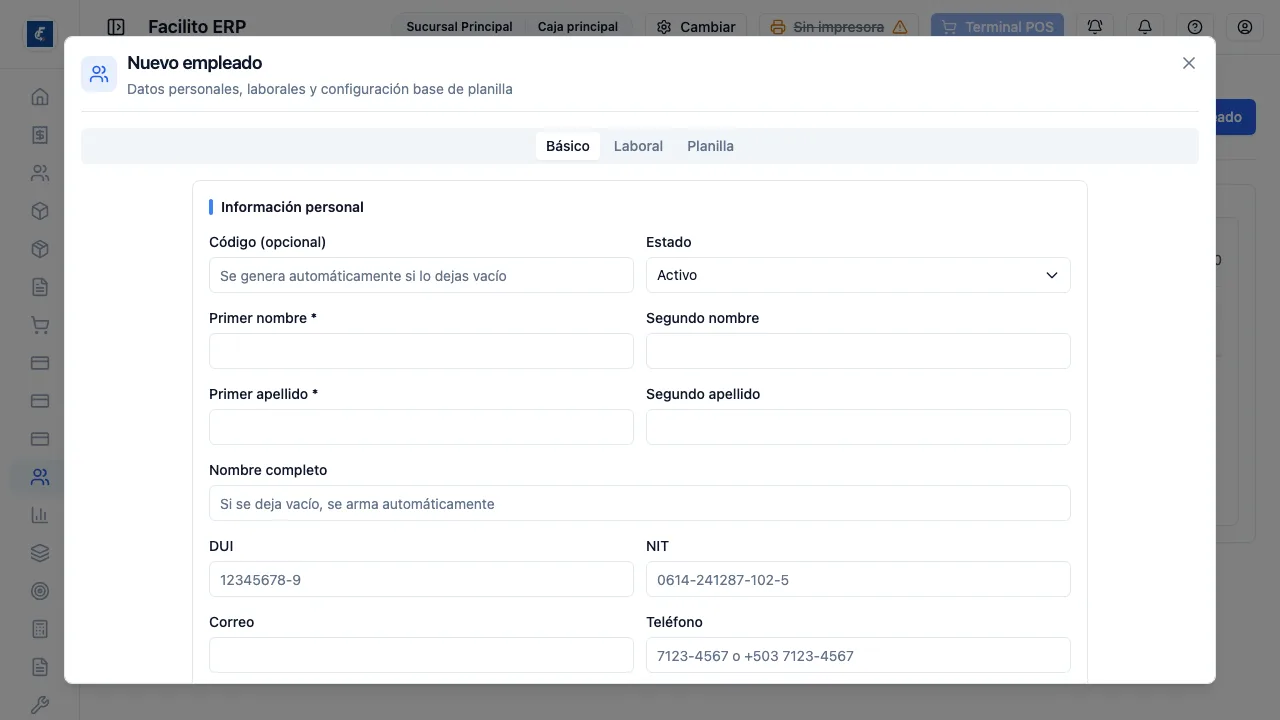Open the Laboral tab
This screenshot has height=720, width=1280.
(638, 146)
